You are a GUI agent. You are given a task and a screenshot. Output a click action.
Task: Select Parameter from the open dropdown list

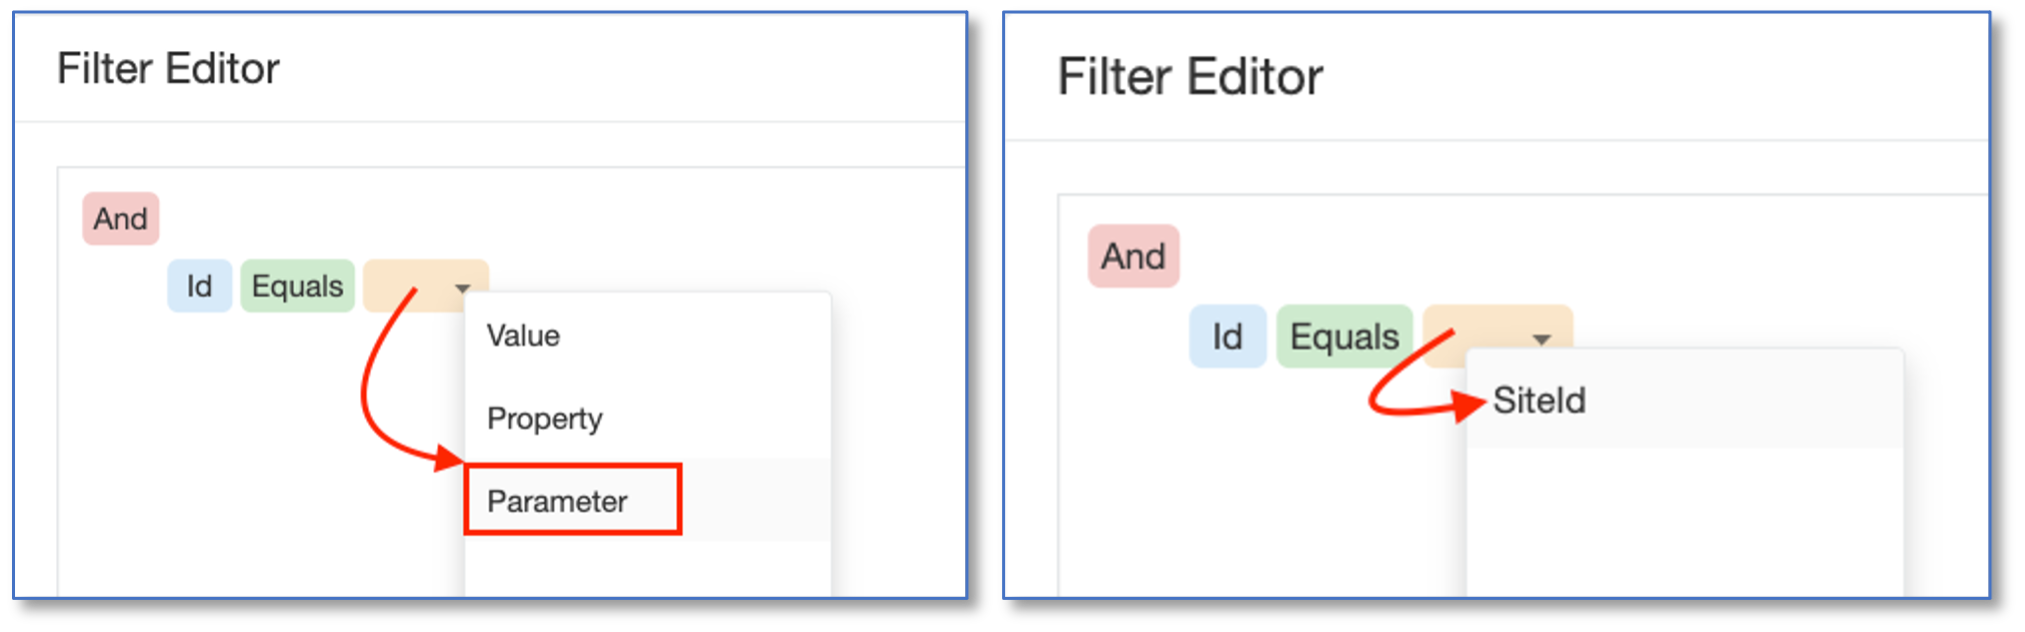click(x=558, y=500)
